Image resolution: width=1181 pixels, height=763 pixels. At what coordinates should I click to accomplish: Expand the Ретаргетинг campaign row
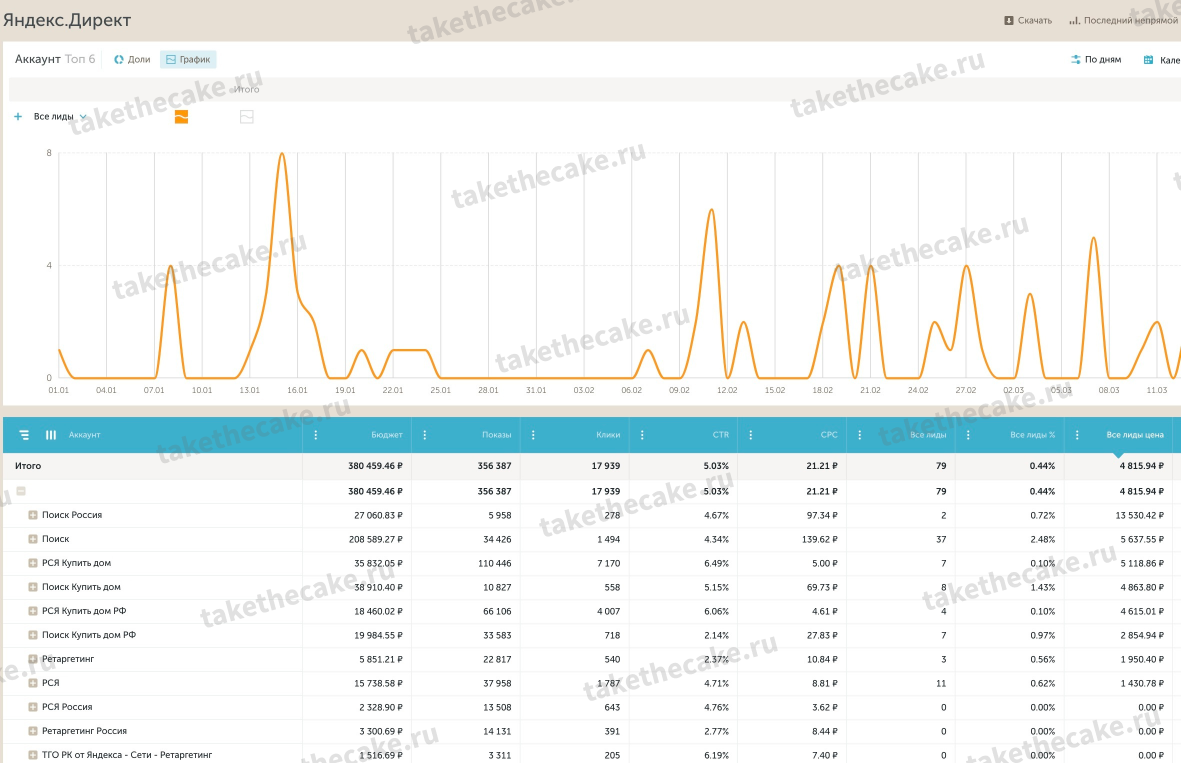coord(33,659)
